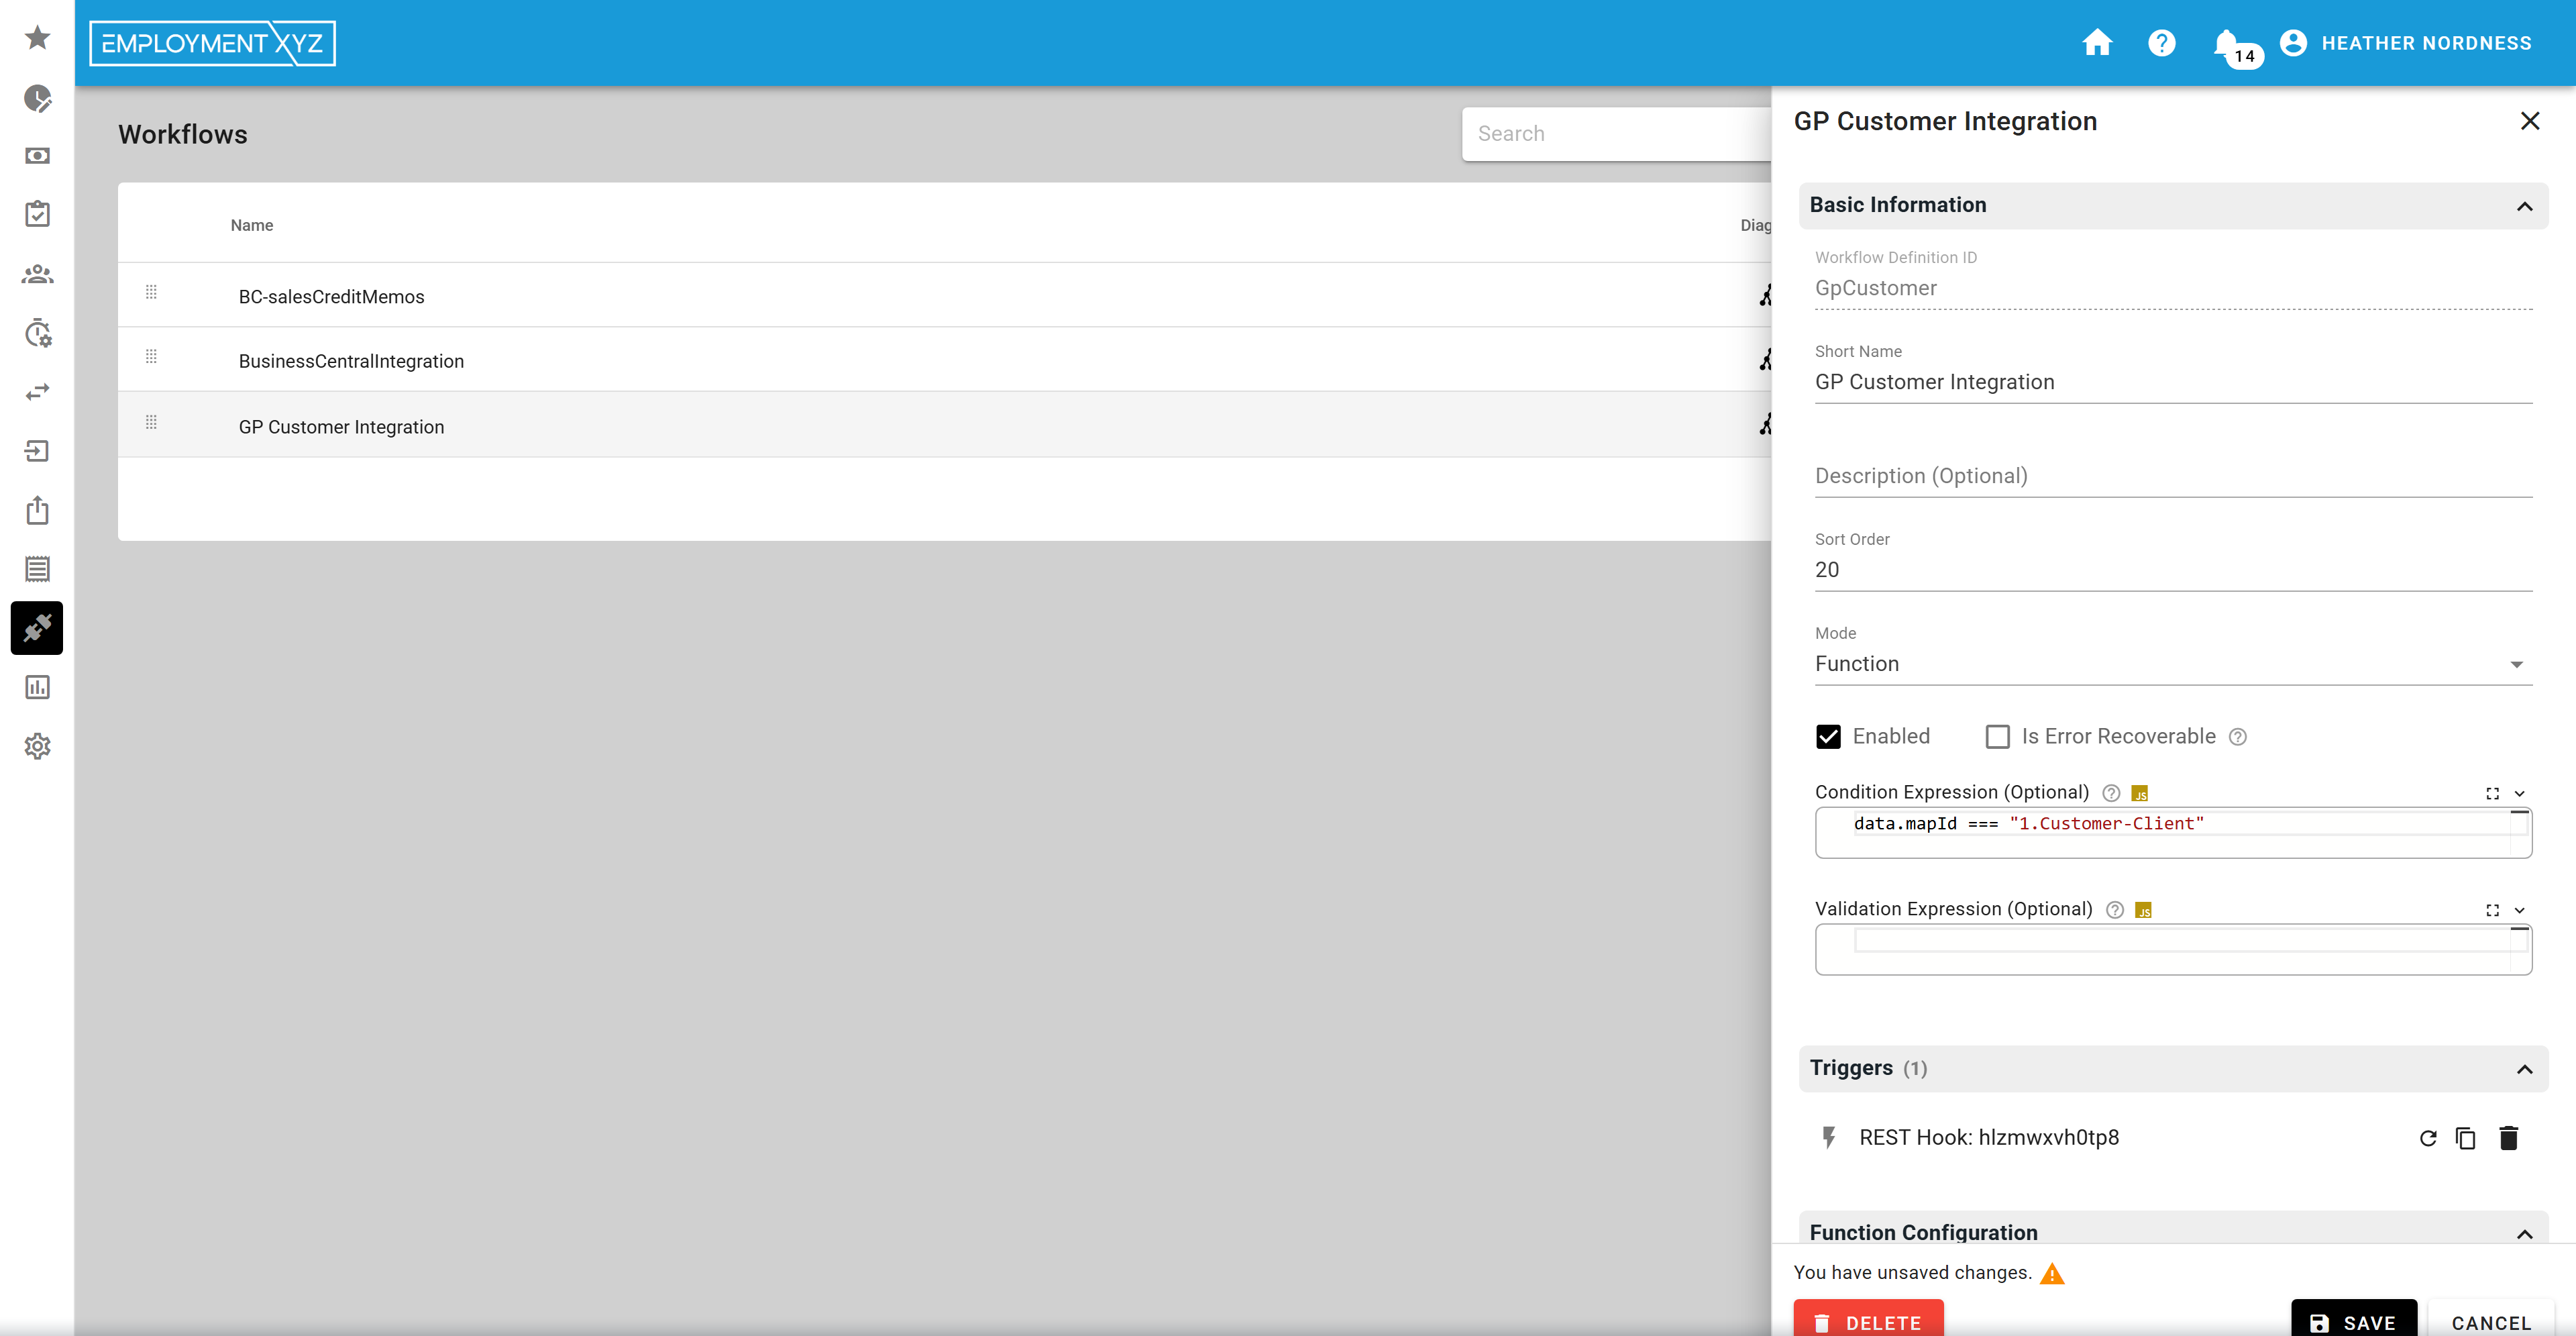
Task: Expand Condition Expression editor to fullscreen
Action: tap(2492, 793)
